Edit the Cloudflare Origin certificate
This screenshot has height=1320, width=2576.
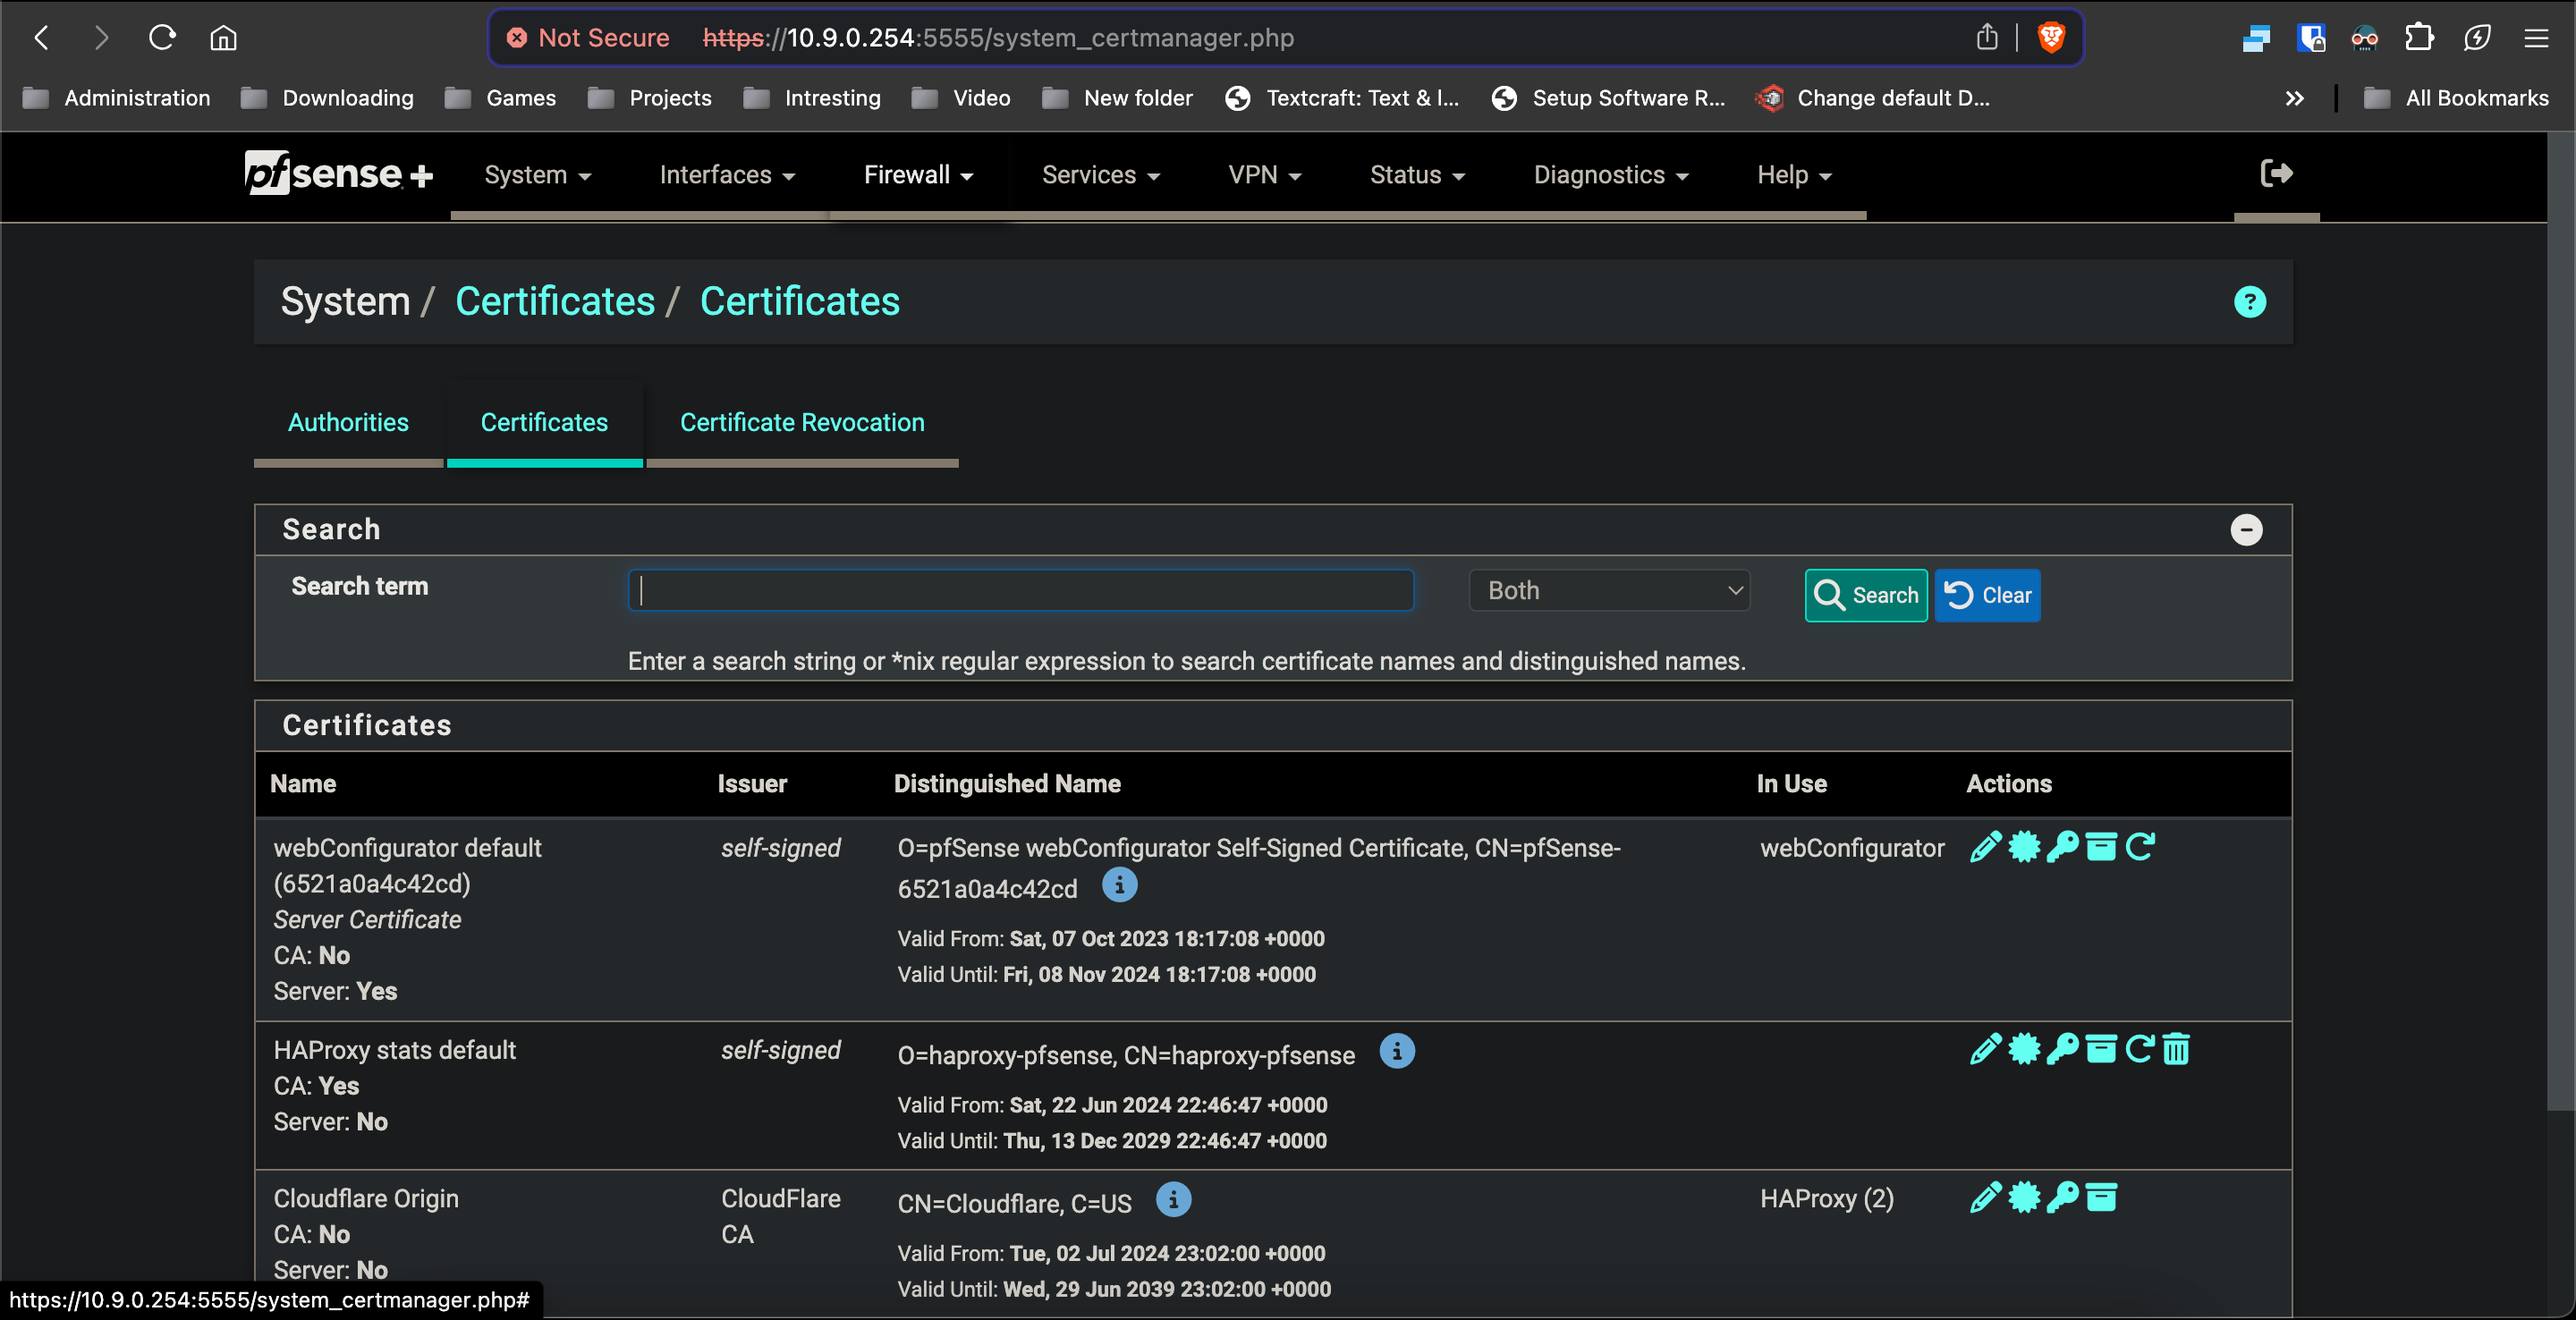point(1985,1197)
